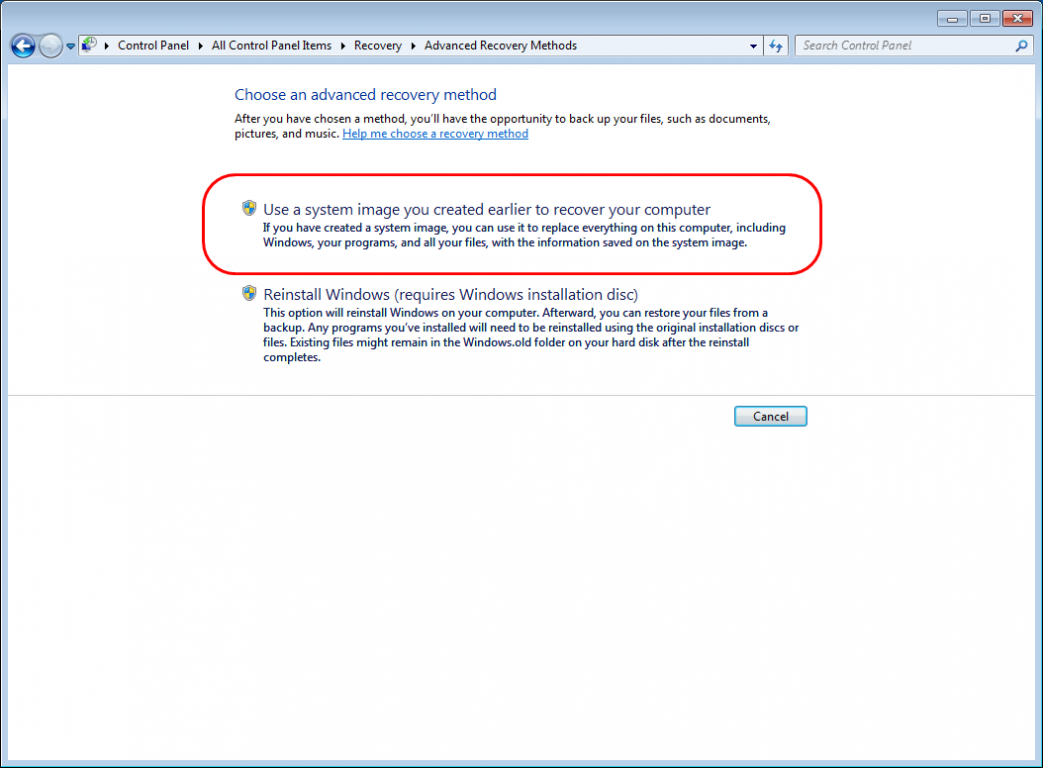Viewport: 1043px width, 768px height.
Task: Expand the root arrow before Control Panel
Action: click(x=106, y=46)
